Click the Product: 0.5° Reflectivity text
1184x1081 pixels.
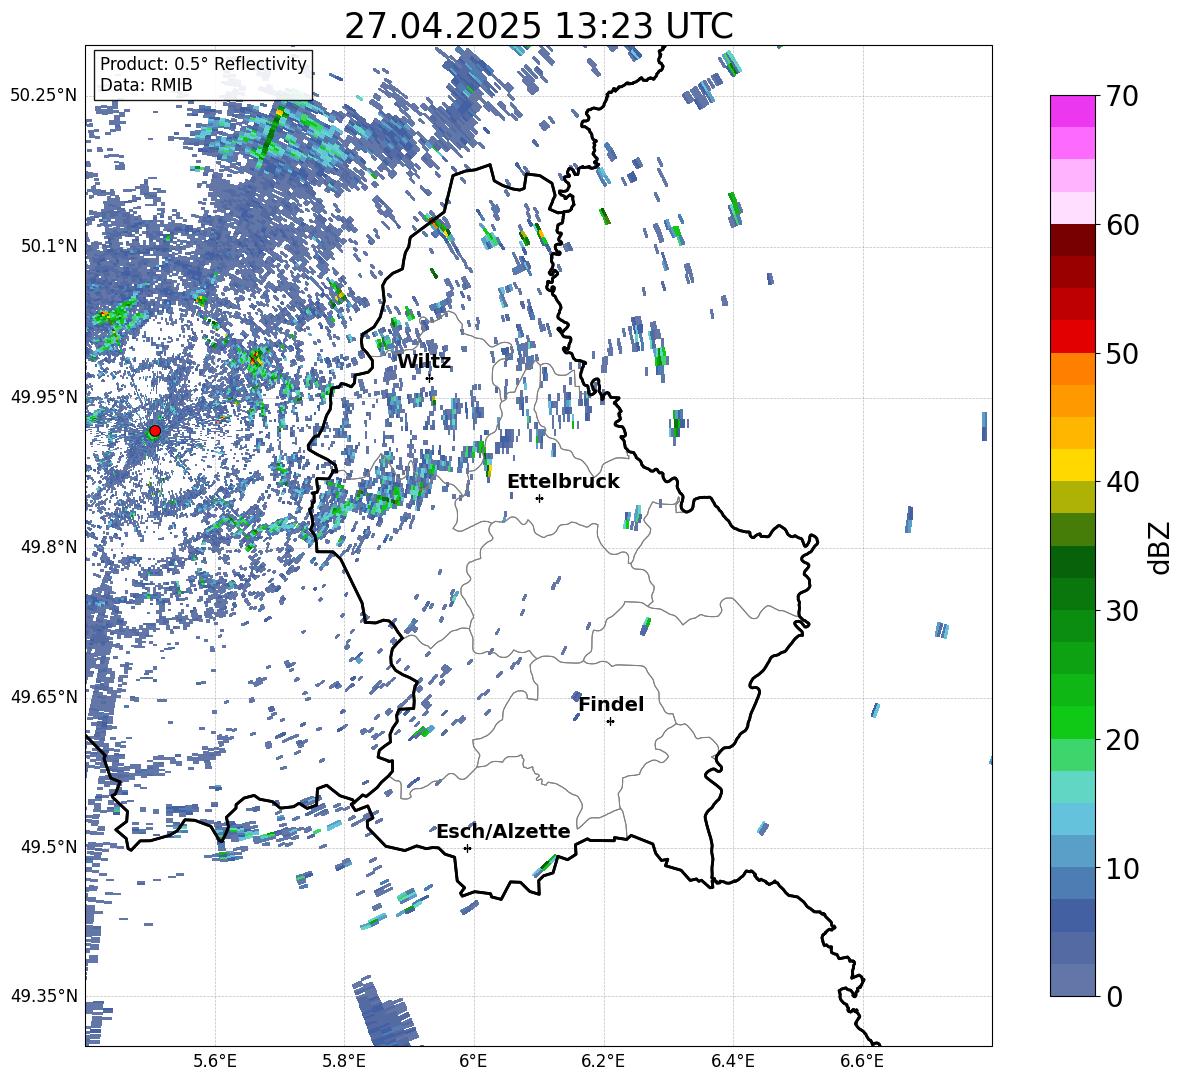click(203, 64)
